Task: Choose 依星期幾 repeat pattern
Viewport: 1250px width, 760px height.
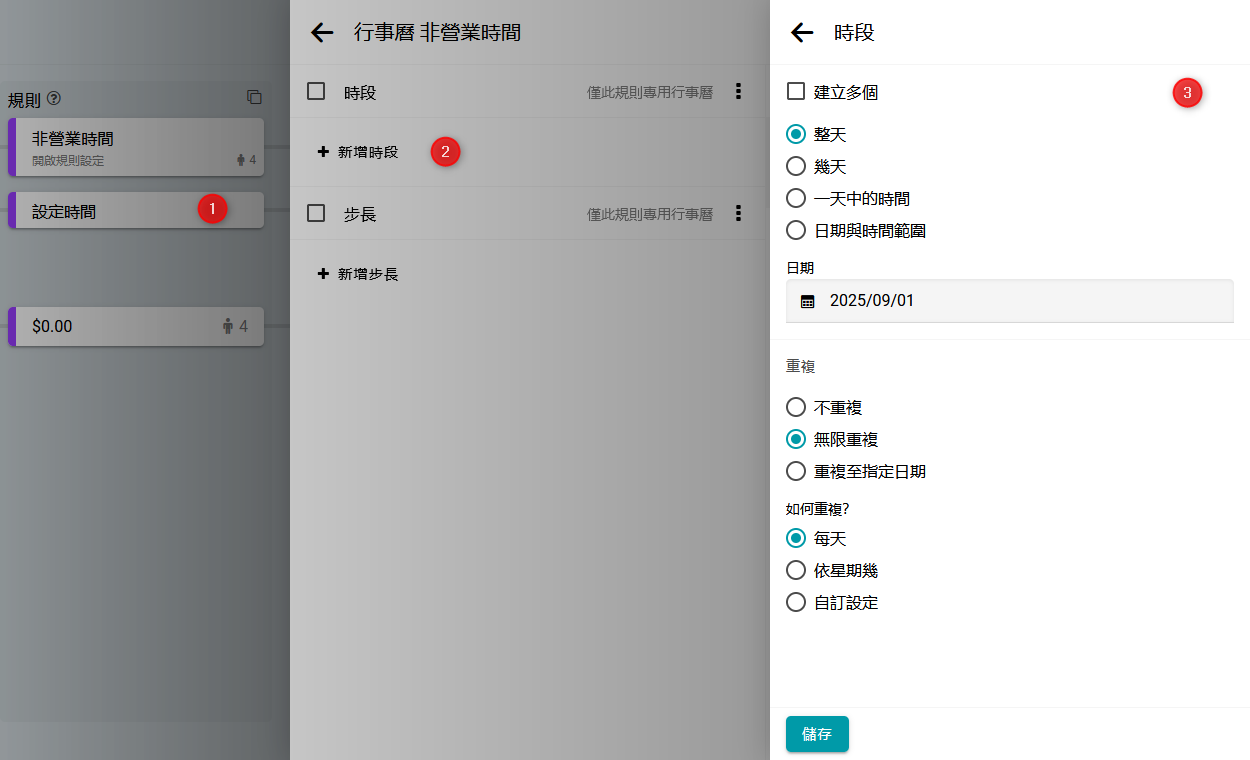Action: (796, 570)
